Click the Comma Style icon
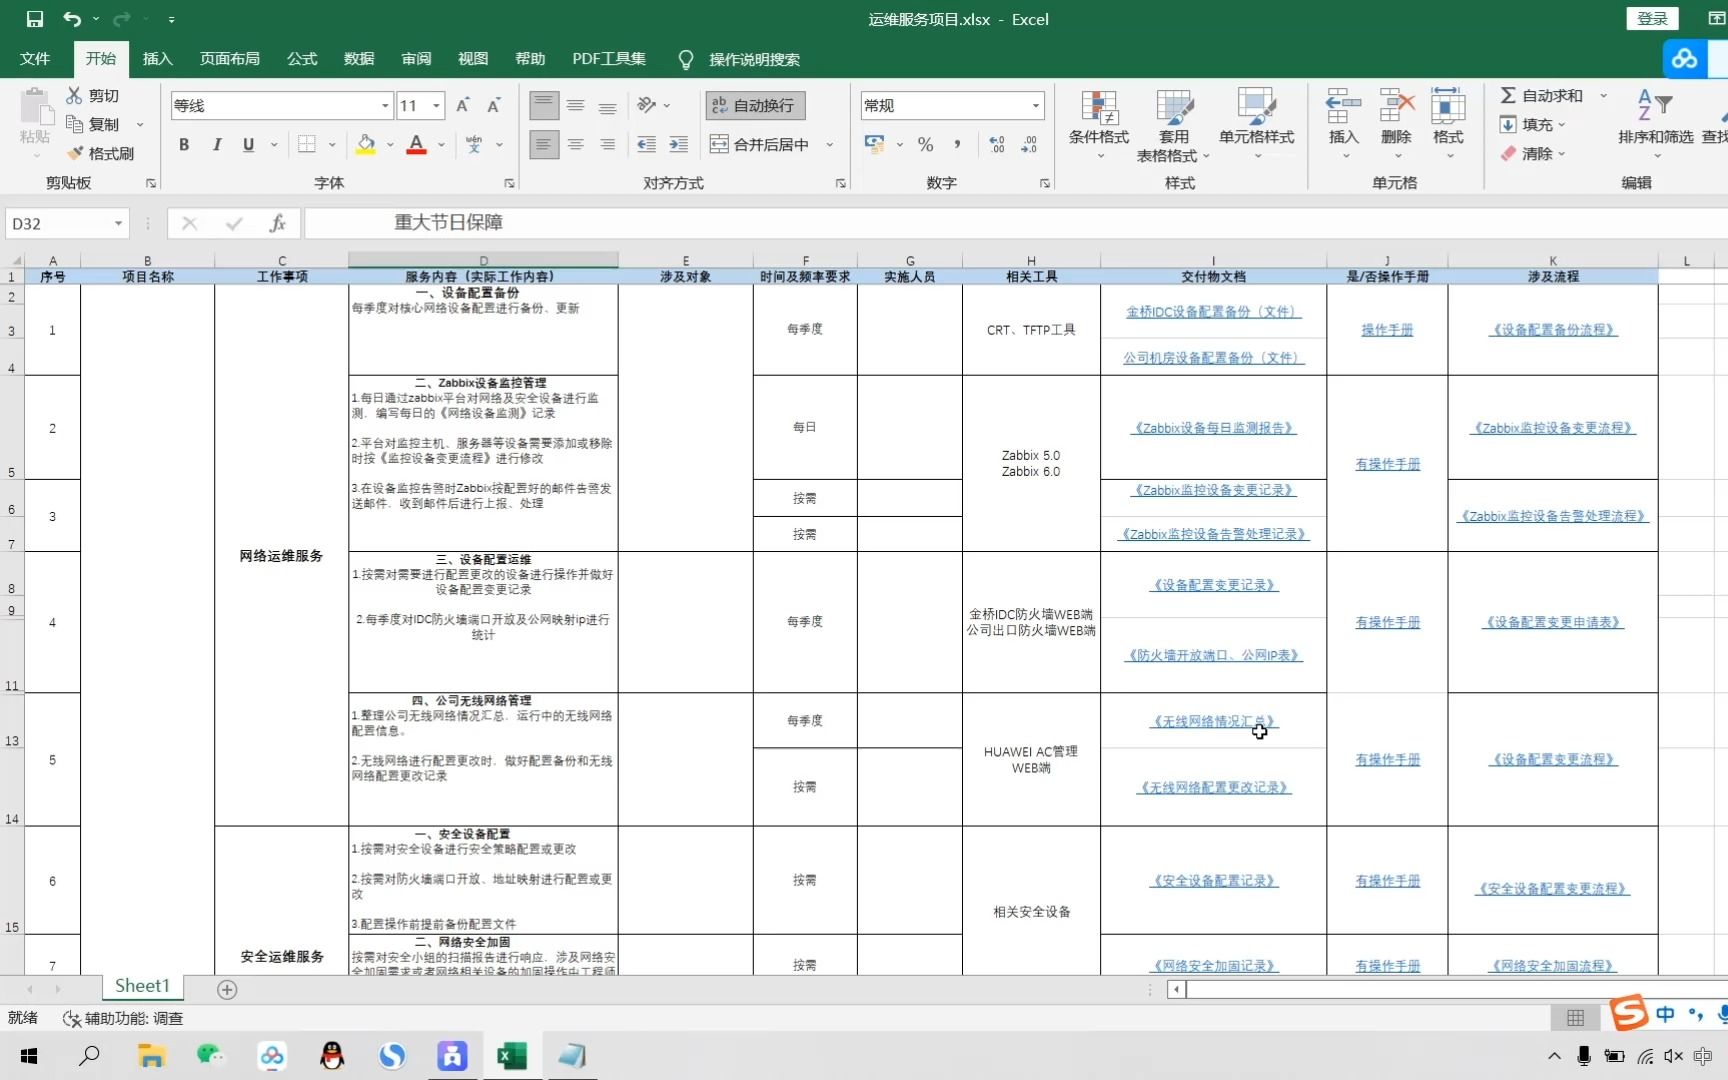This screenshot has width=1728, height=1080. (x=957, y=144)
